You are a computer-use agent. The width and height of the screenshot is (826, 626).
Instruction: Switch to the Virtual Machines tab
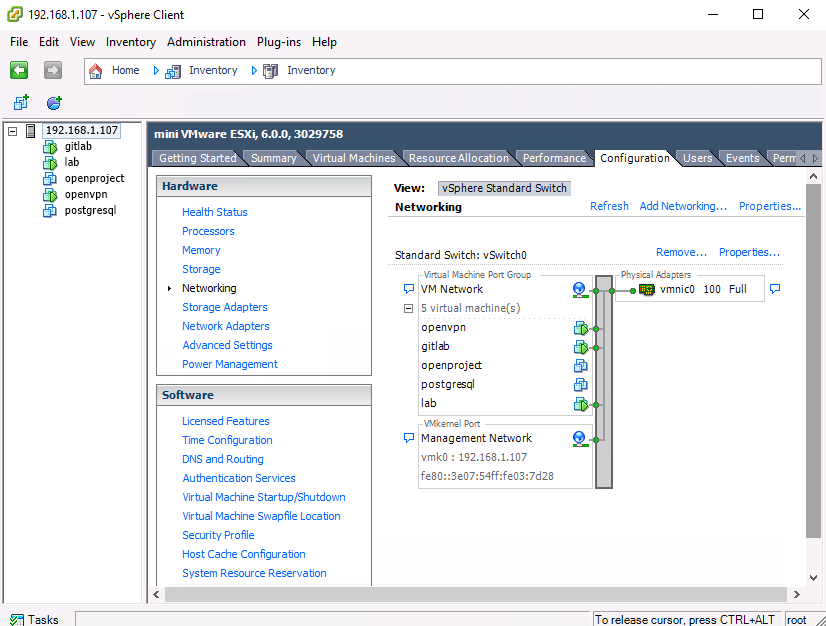click(353, 158)
